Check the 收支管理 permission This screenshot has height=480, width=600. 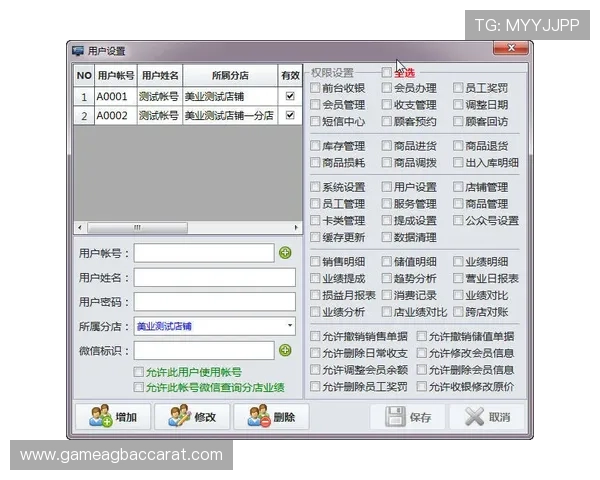(386, 104)
